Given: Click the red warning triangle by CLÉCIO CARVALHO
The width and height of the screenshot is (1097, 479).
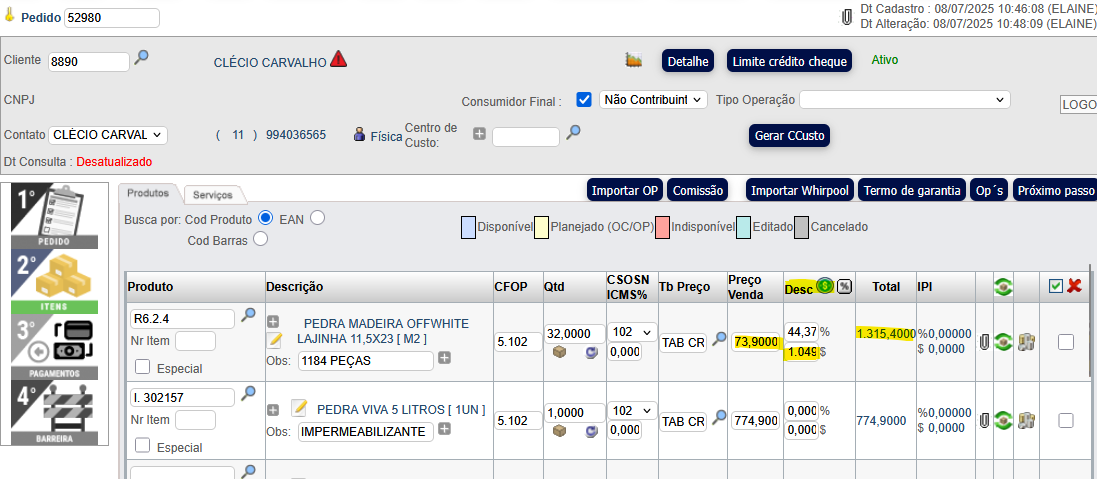Looking at the screenshot, I should (338, 59).
